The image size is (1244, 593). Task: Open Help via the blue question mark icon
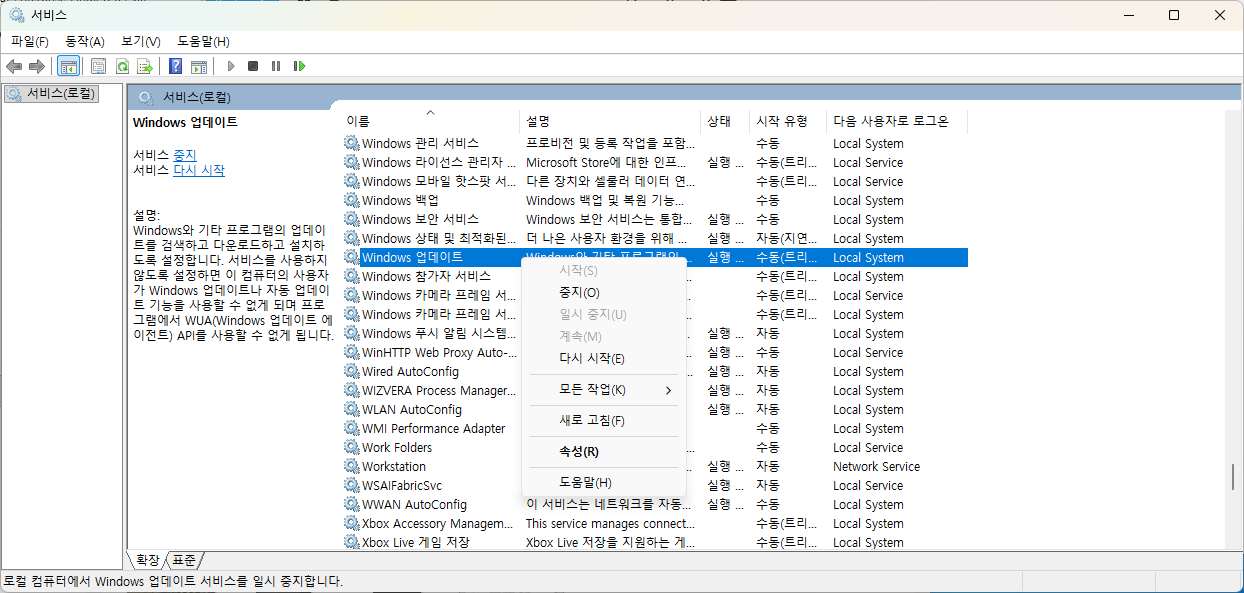point(175,66)
